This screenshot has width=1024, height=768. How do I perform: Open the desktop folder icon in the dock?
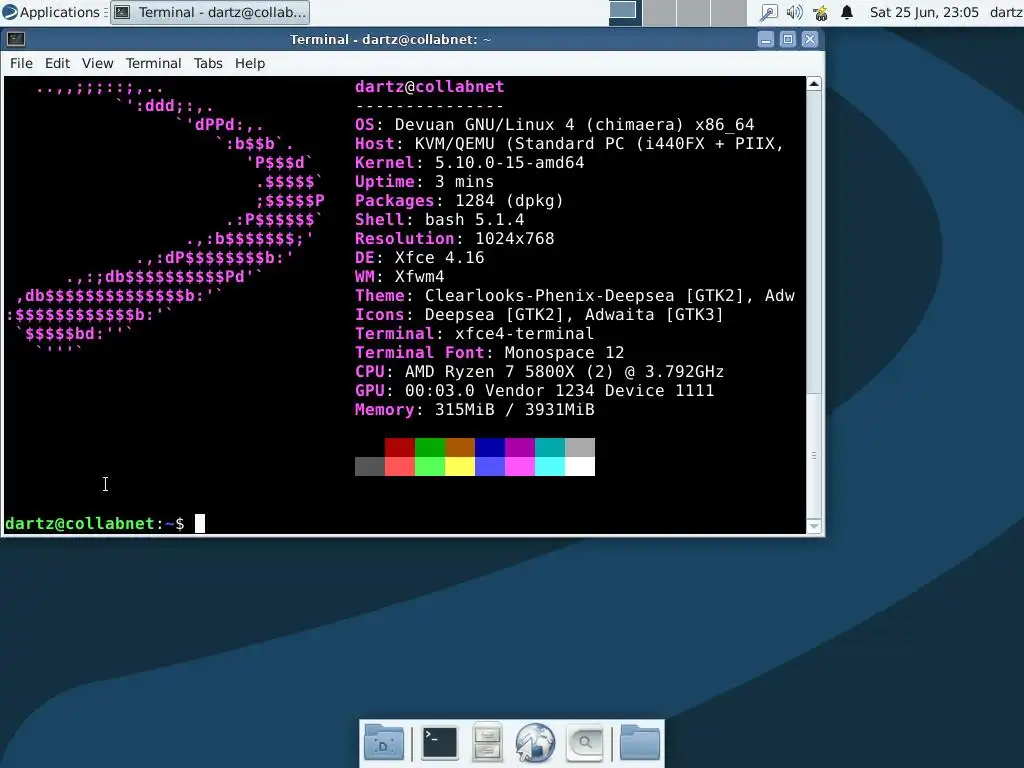click(x=383, y=743)
